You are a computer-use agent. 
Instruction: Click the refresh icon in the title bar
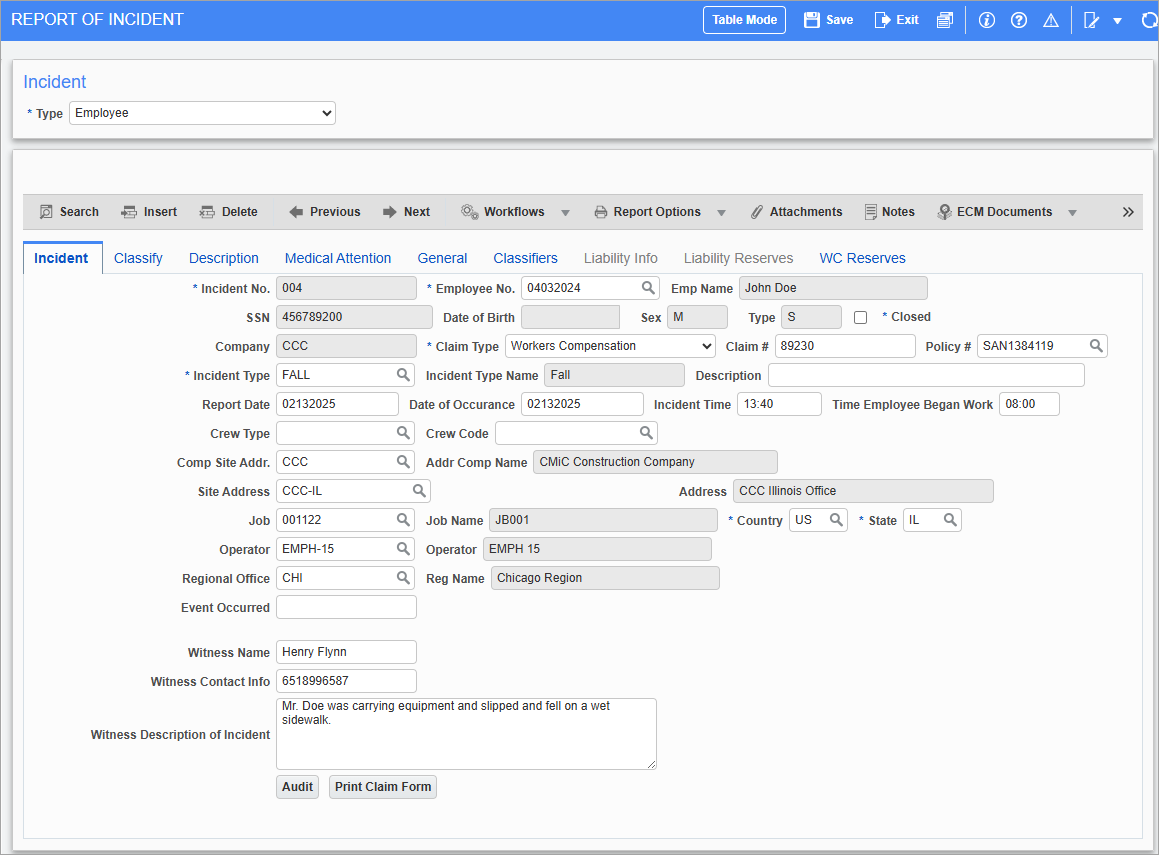1148,19
